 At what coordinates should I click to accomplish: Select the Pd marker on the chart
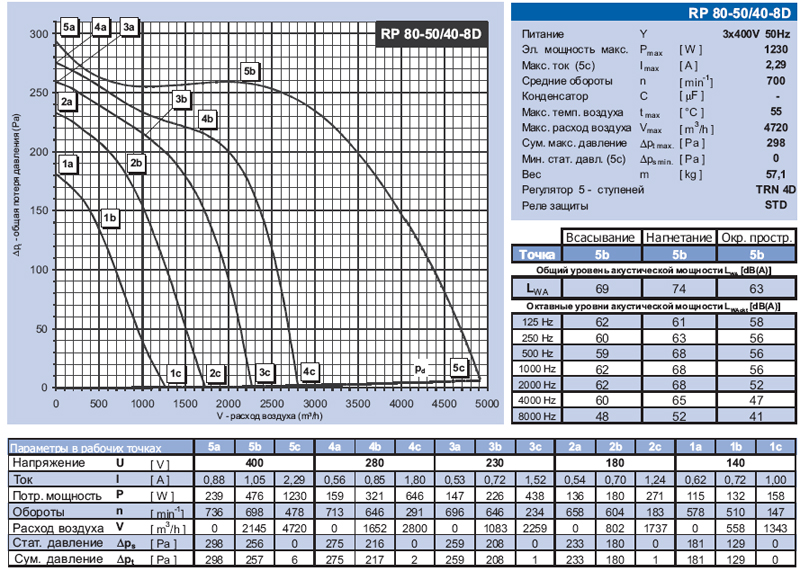coord(421,368)
